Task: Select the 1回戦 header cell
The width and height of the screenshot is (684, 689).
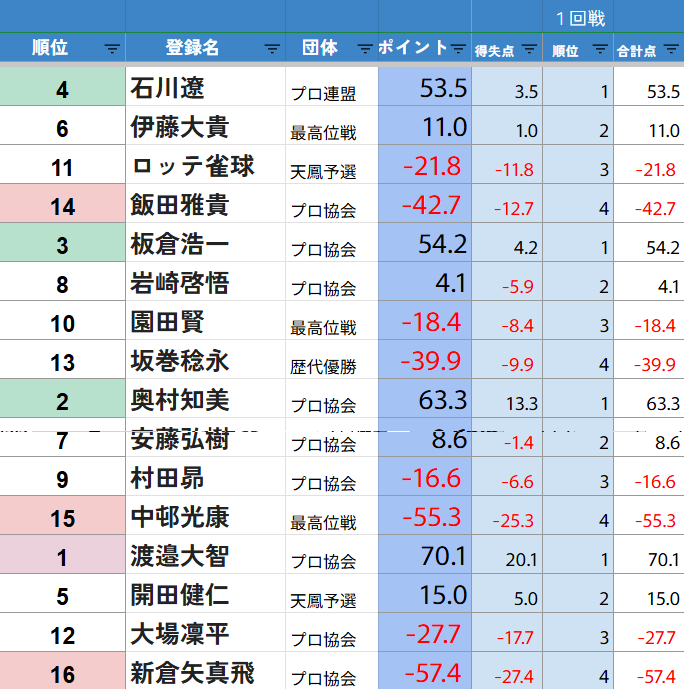Action: coord(578,17)
